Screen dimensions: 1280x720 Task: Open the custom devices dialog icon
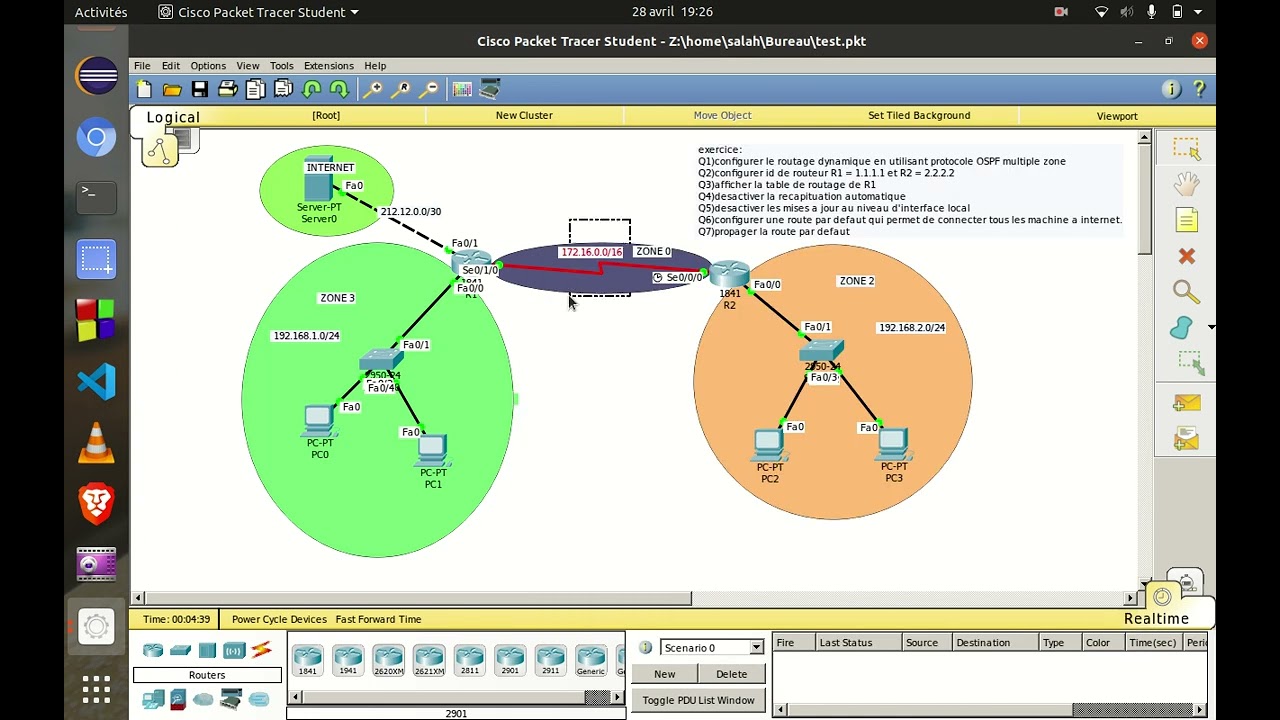(490, 89)
